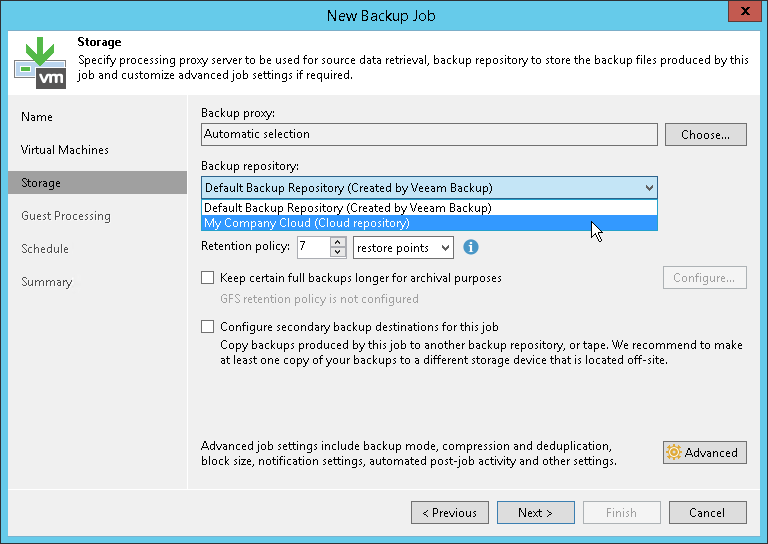Go to the Name step
Image resolution: width=768 pixels, height=544 pixels.
37,117
